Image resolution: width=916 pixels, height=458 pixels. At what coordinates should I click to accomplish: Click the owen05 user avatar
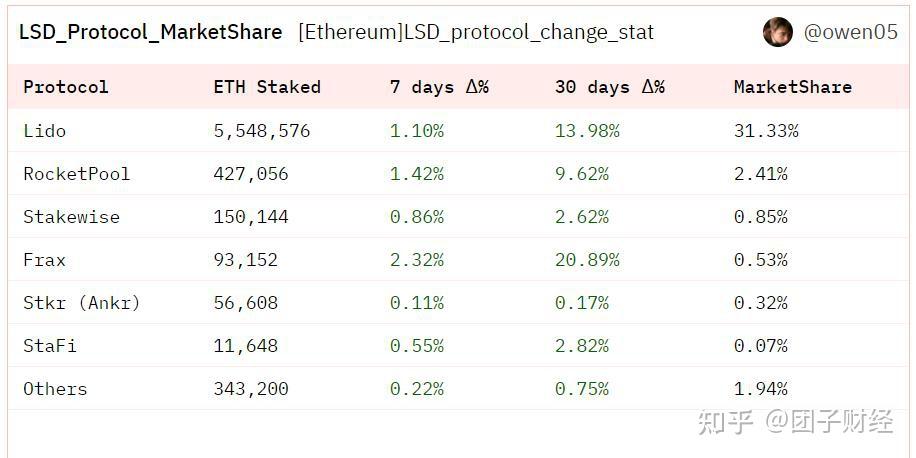777,32
